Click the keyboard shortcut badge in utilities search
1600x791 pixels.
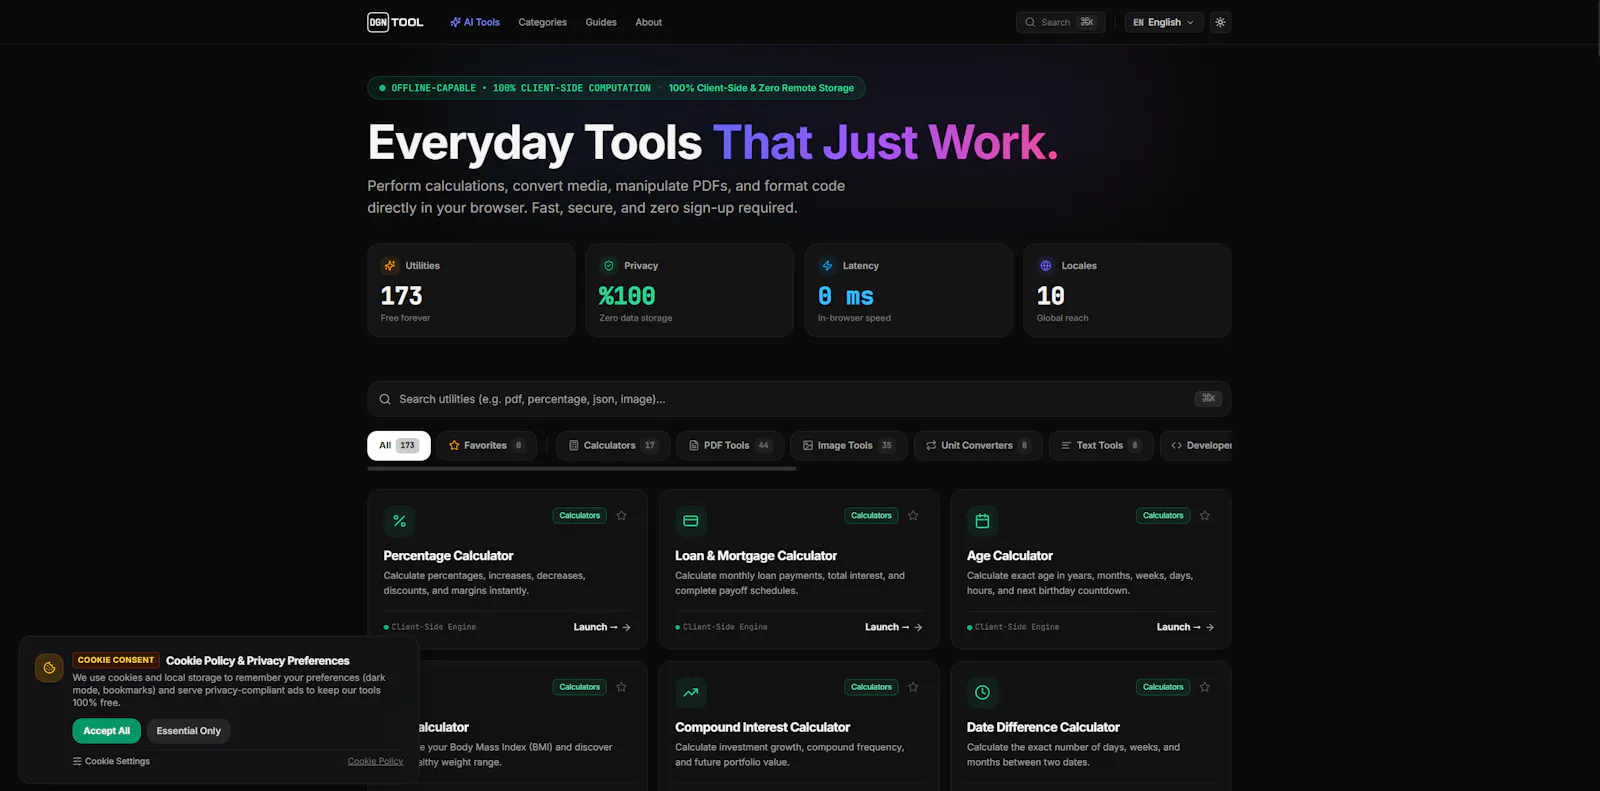point(1208,399)
